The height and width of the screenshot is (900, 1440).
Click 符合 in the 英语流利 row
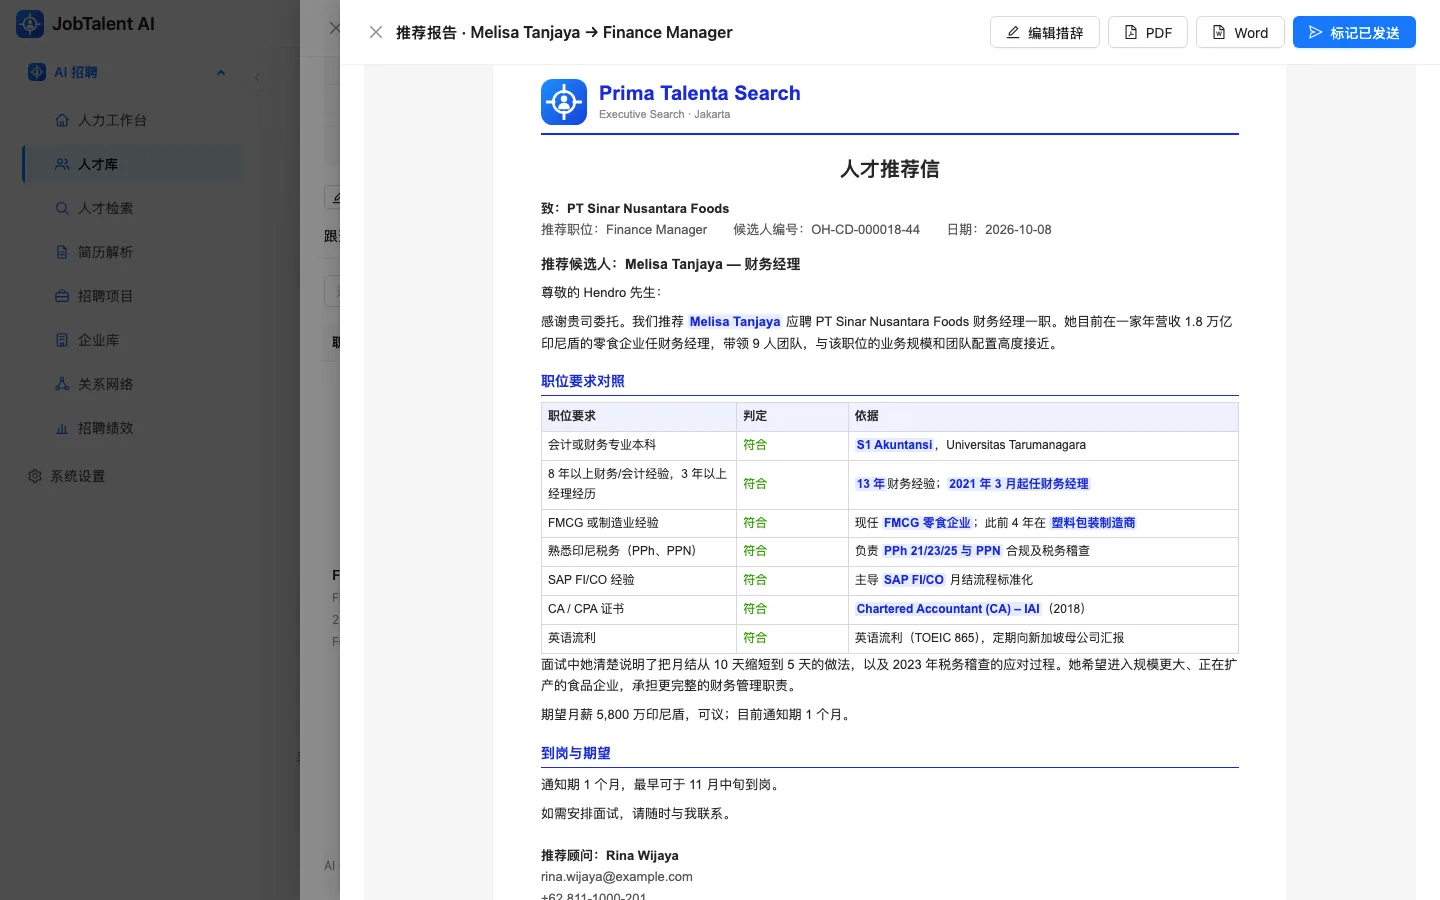coord(755,638)
